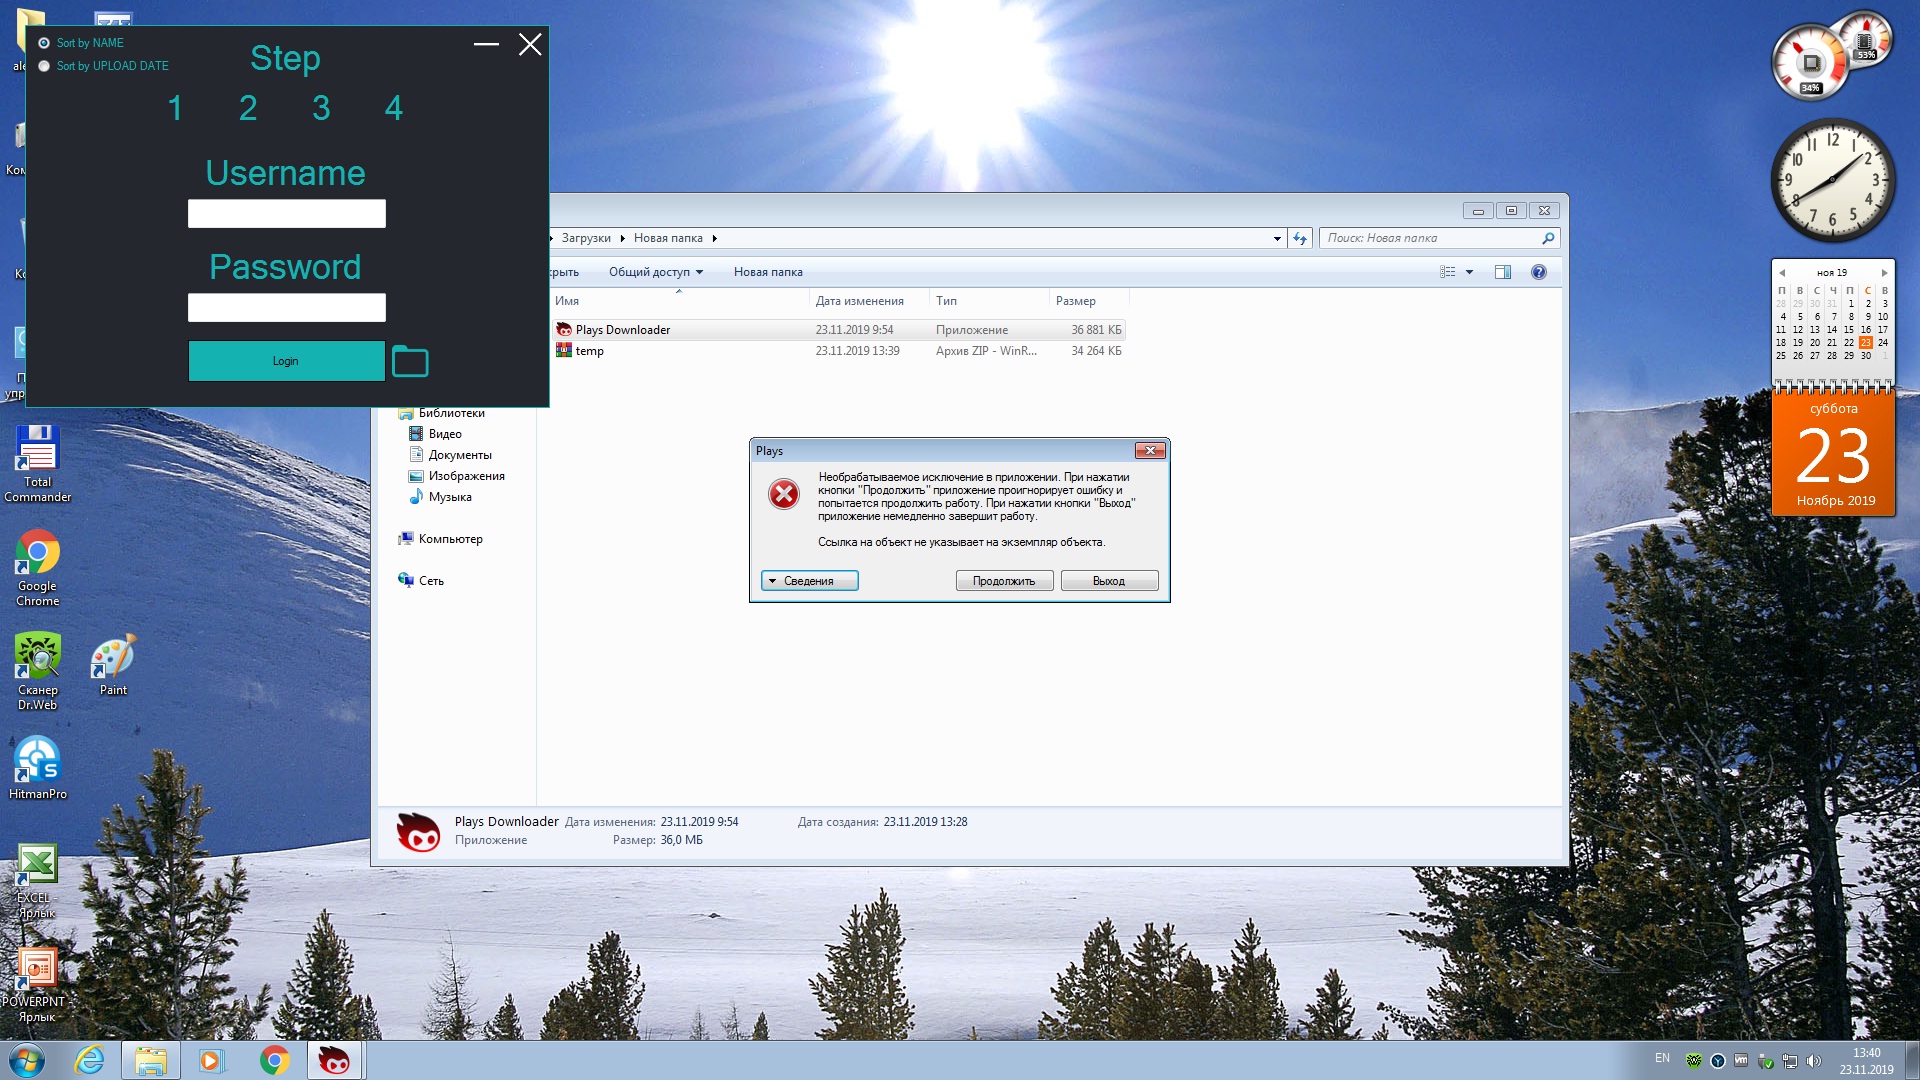Click the Выход button in Plays dialog

coord(1109,581)
